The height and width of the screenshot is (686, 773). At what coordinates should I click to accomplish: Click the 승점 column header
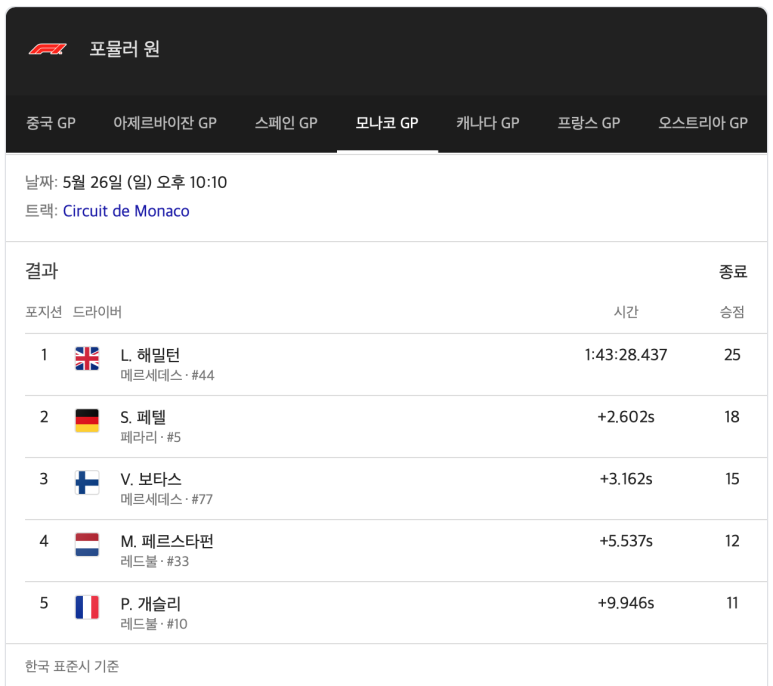coord(732,312)
